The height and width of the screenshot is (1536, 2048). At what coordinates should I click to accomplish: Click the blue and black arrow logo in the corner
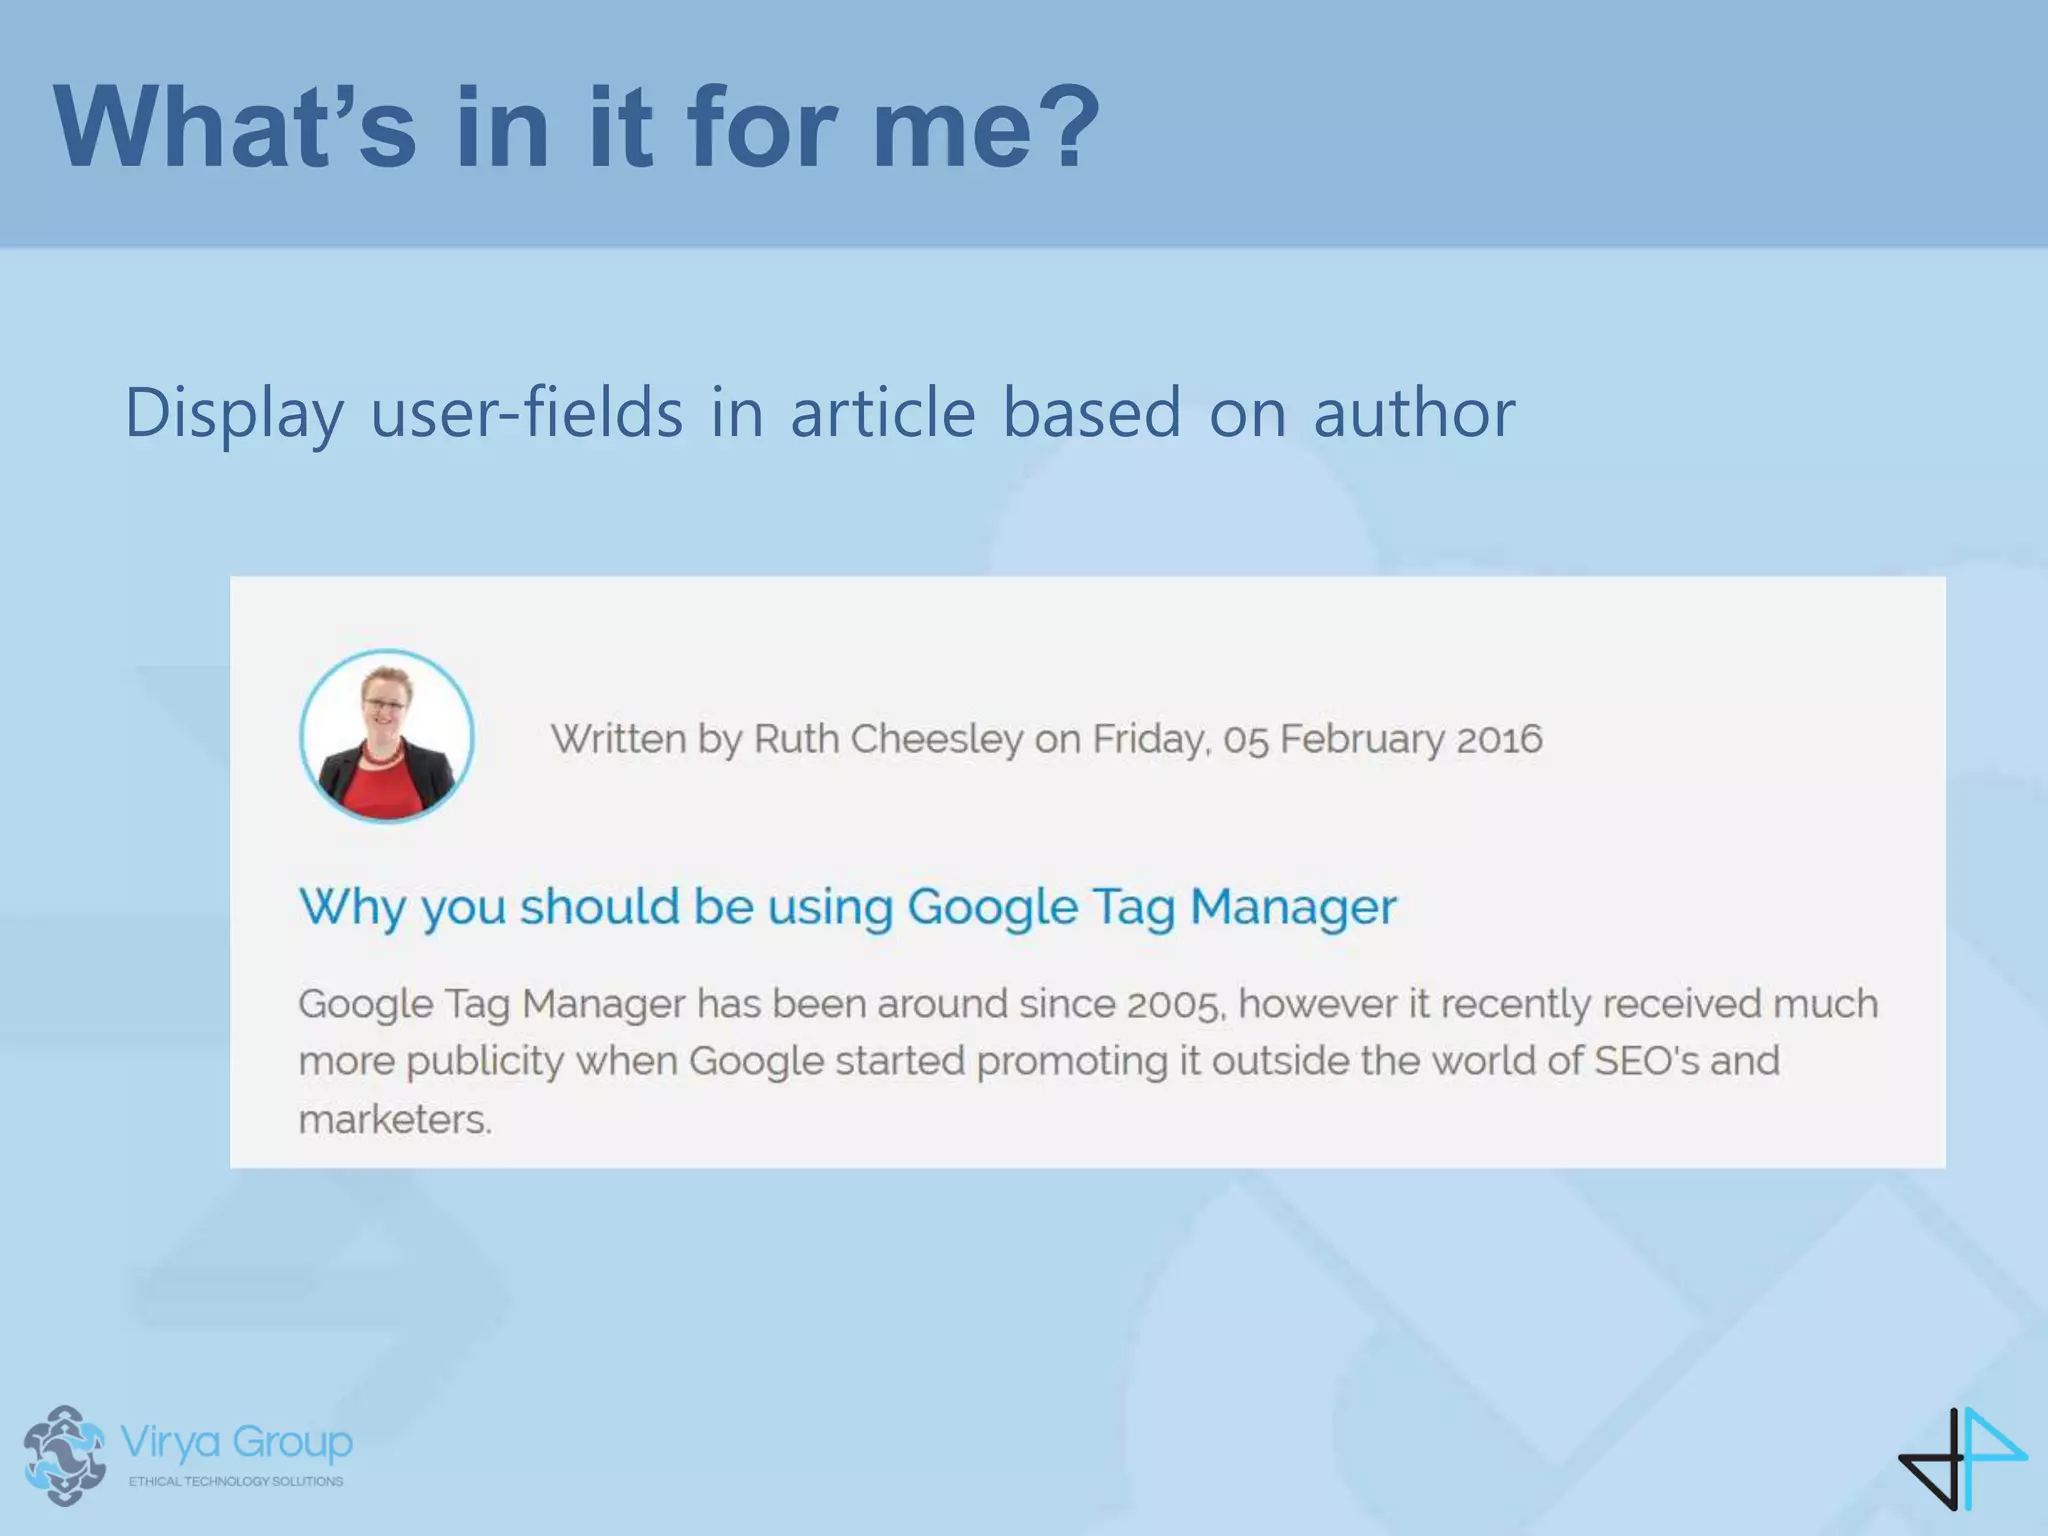coord(1962,1457)
